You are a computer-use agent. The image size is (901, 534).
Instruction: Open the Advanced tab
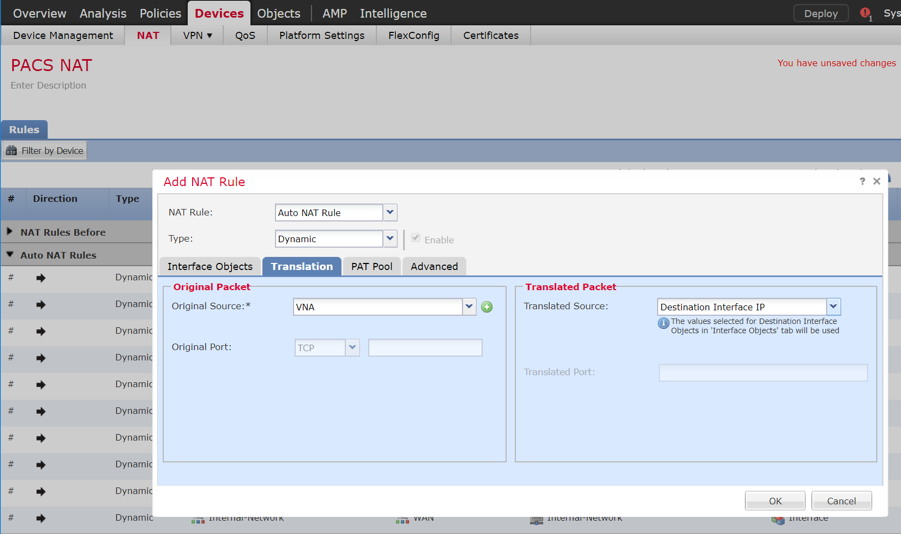(434, 267)
